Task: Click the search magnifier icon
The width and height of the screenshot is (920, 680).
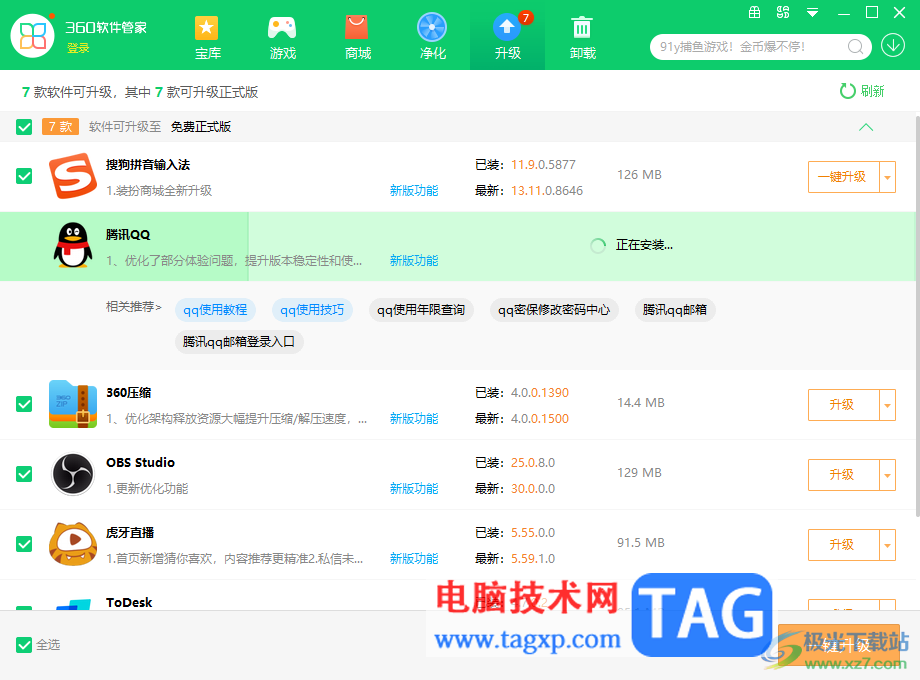Action: [x=855, y=47]
